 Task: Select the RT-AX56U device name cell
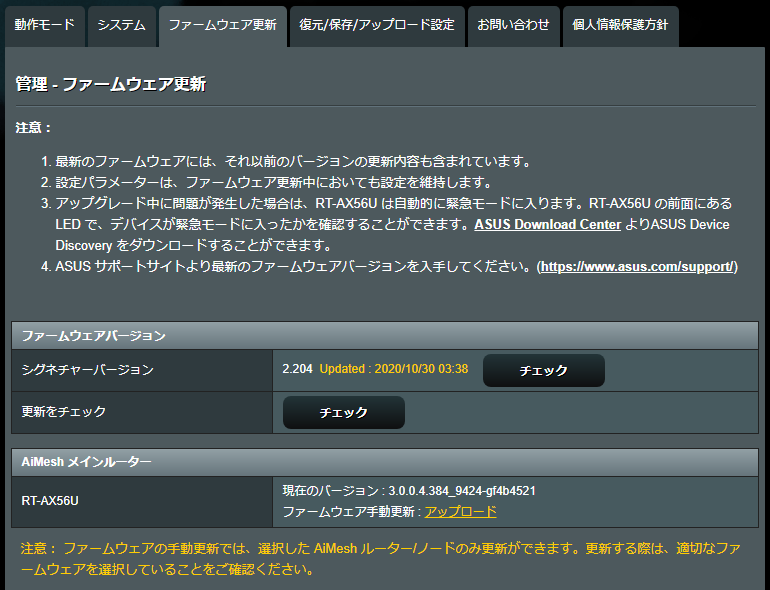tap(50, 501)
